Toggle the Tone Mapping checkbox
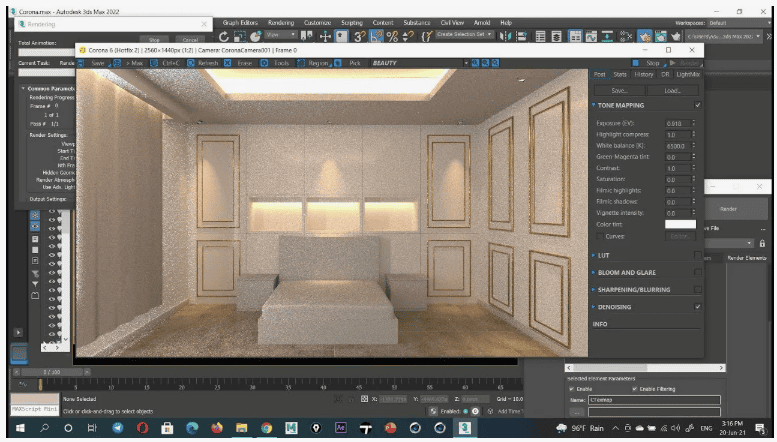The image size is (777, 442). tap(698, 105)
